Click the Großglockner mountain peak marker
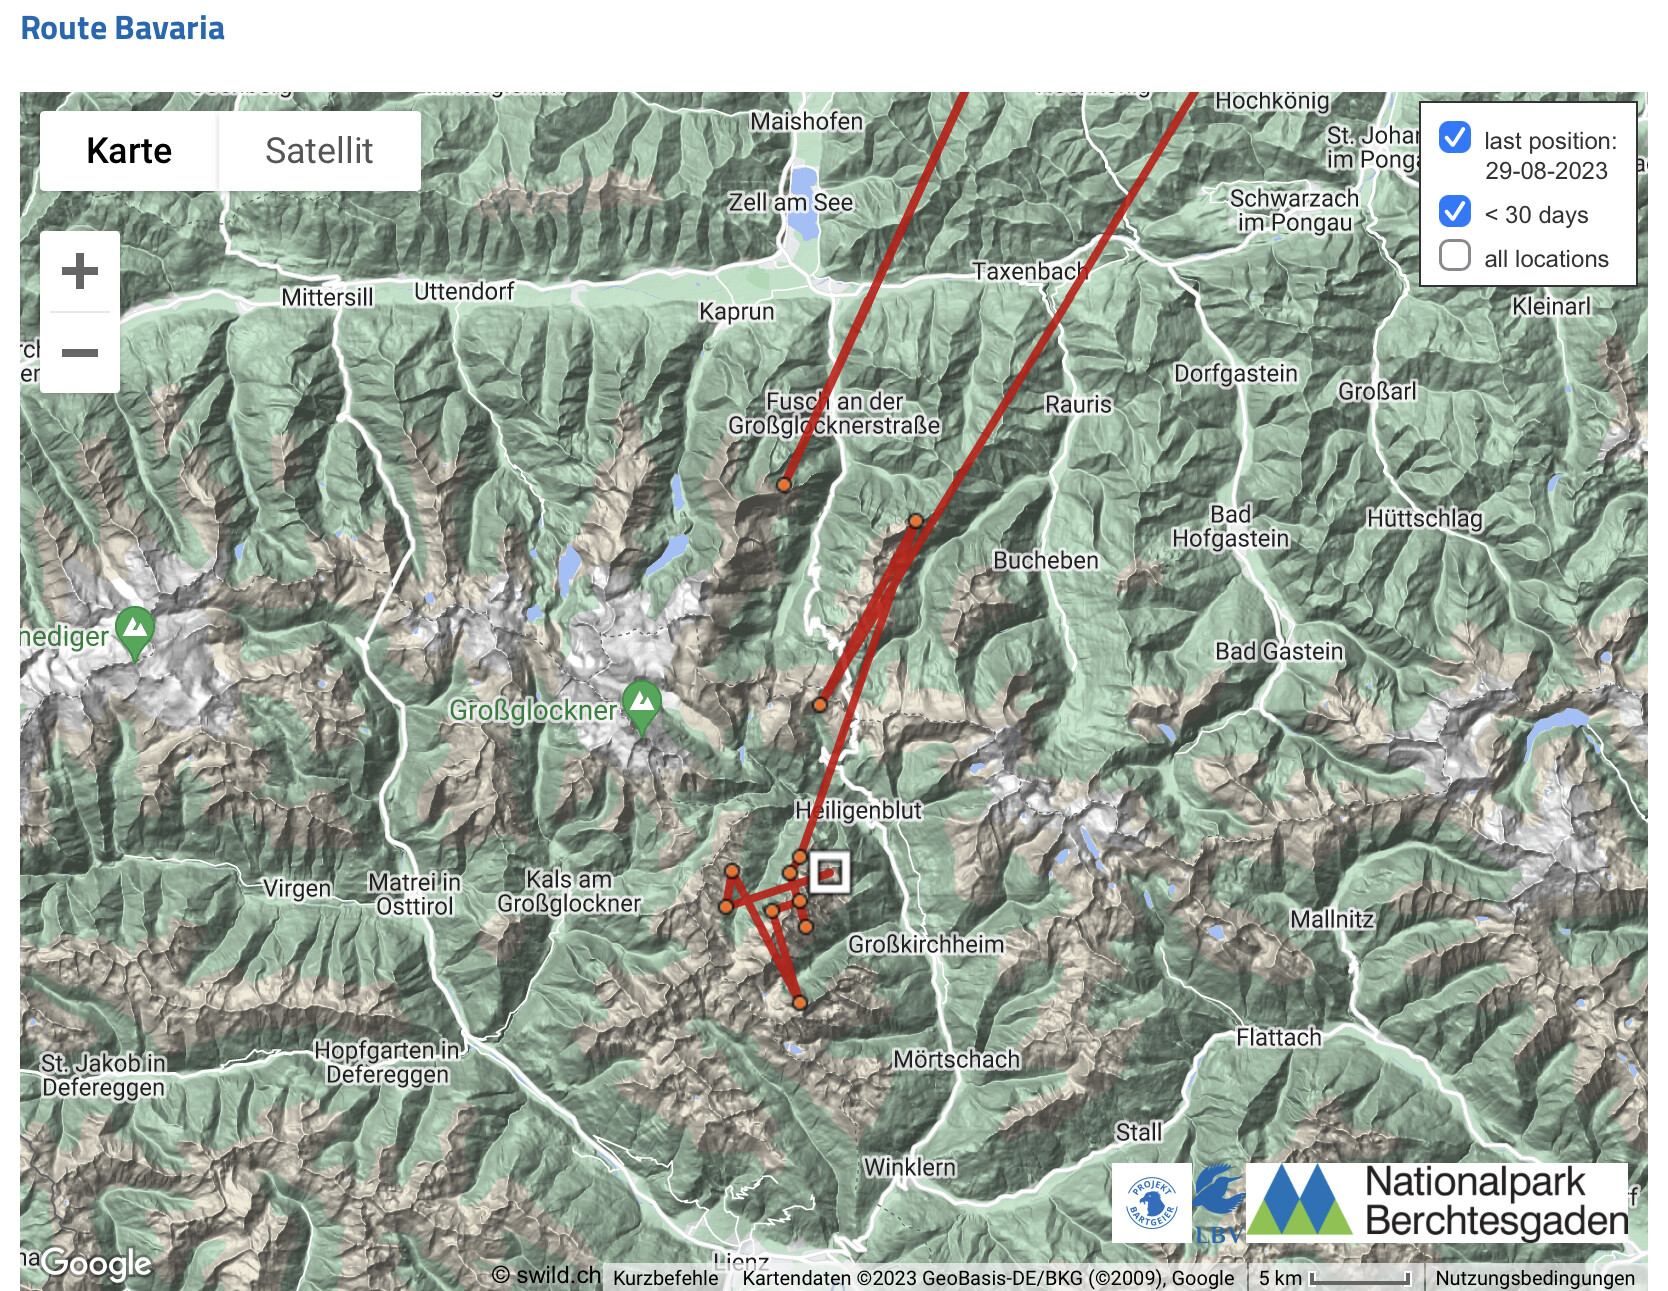The height and width of the screenshot is (1291, 1668). tap(642, 707)
